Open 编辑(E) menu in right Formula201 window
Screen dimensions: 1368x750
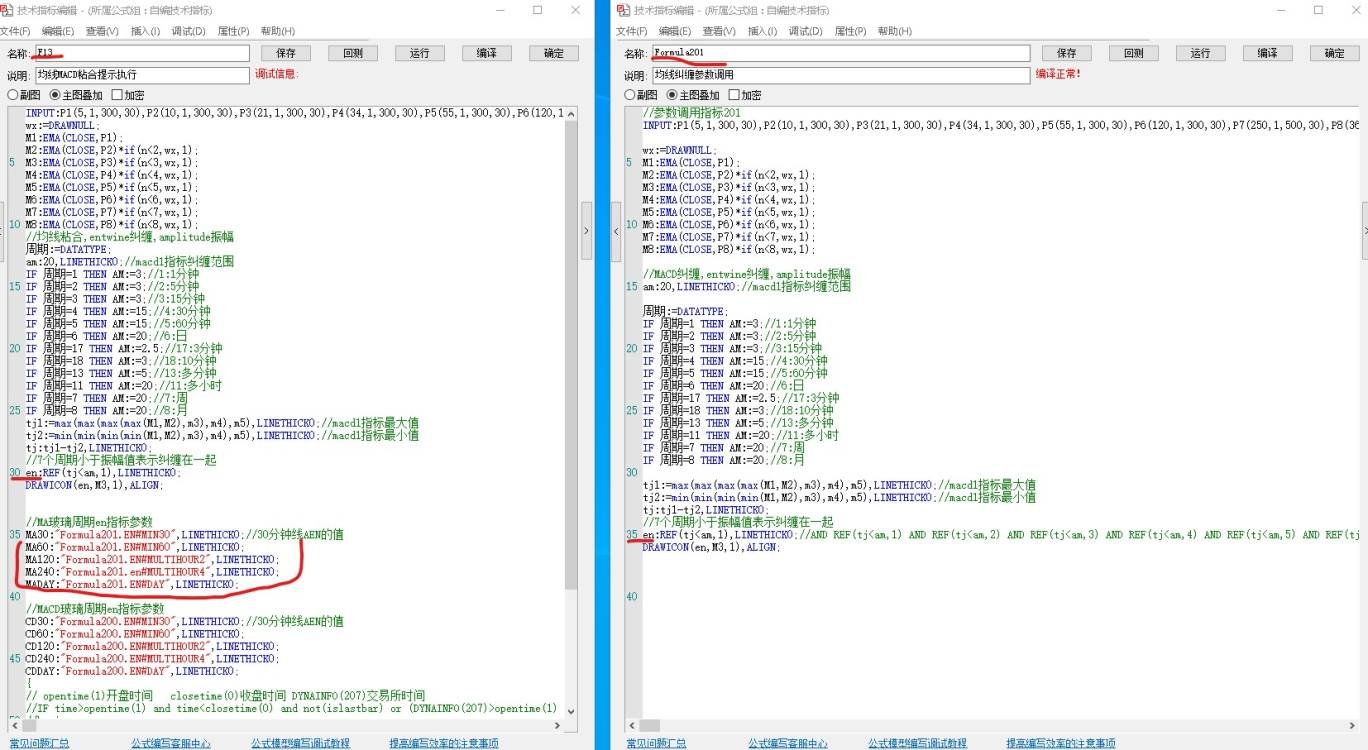(x=674, y=31)
